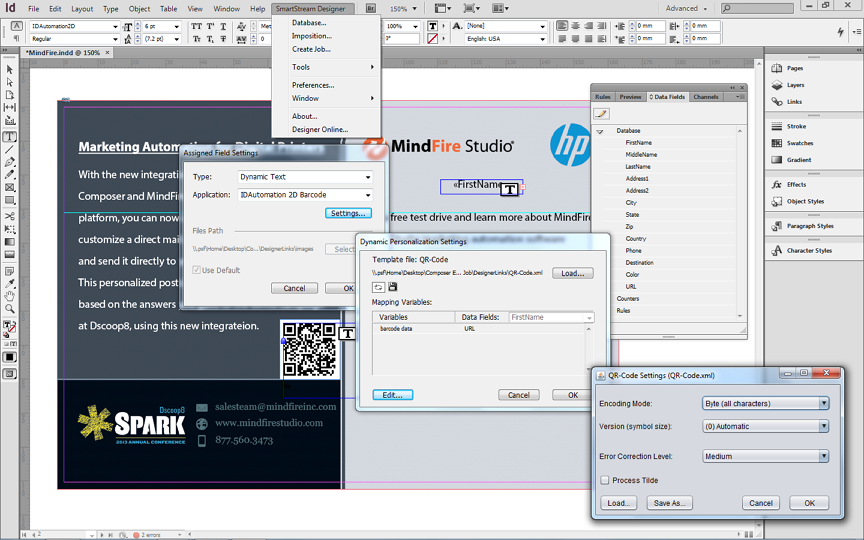Activate the Hand tool
864x540 pixels.
tap(9, 296)
